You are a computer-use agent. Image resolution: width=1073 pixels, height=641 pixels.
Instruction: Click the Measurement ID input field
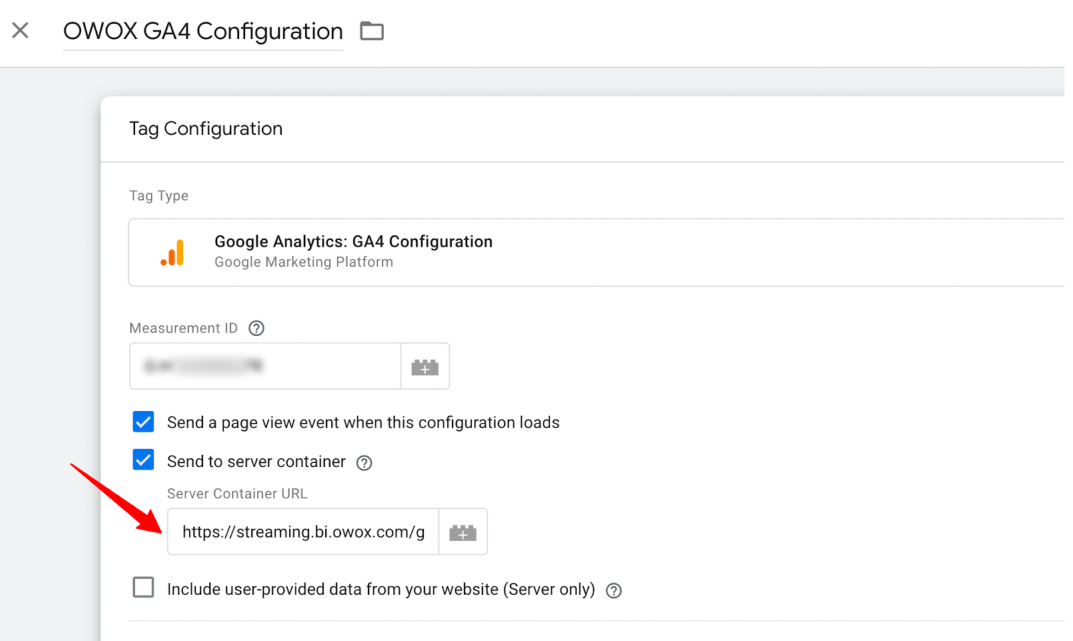click(x=265, y=366)
